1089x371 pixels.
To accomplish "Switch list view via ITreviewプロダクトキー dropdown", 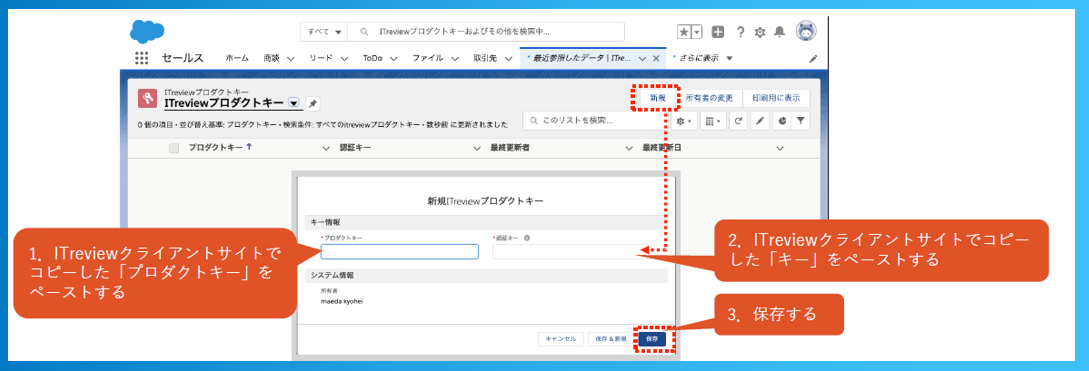I will [x=294, y=103].
